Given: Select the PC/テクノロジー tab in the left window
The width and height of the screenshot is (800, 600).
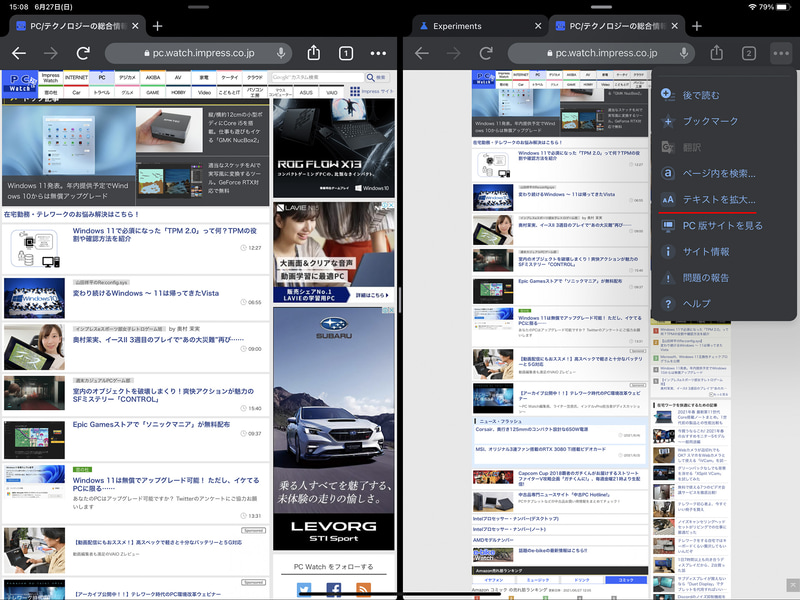Looking at the screenshot, I should point(78,26).
